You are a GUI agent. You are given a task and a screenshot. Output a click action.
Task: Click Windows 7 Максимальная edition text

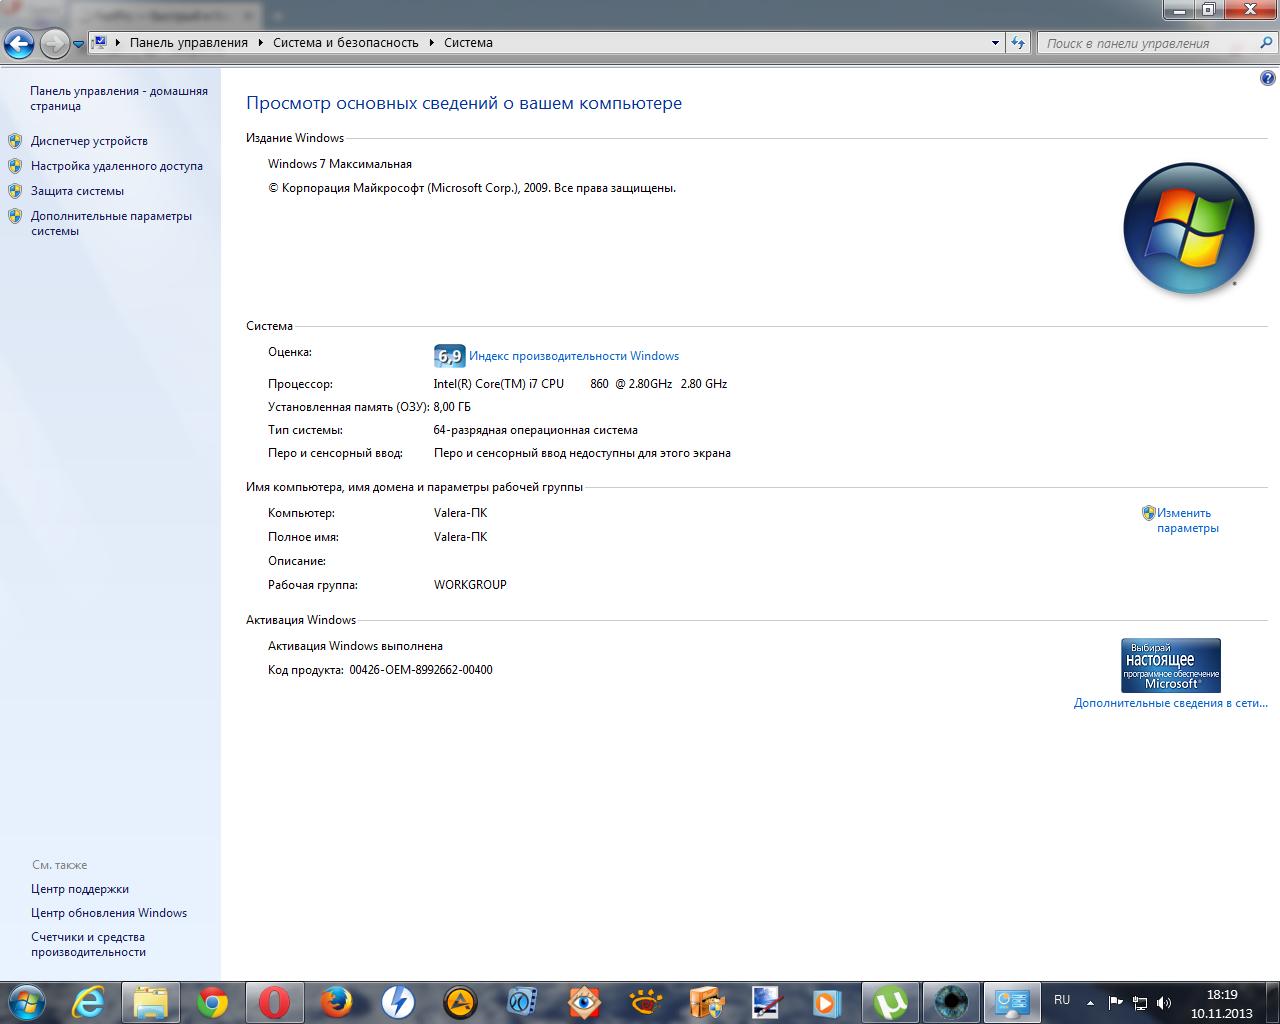(x=340, y=164)
